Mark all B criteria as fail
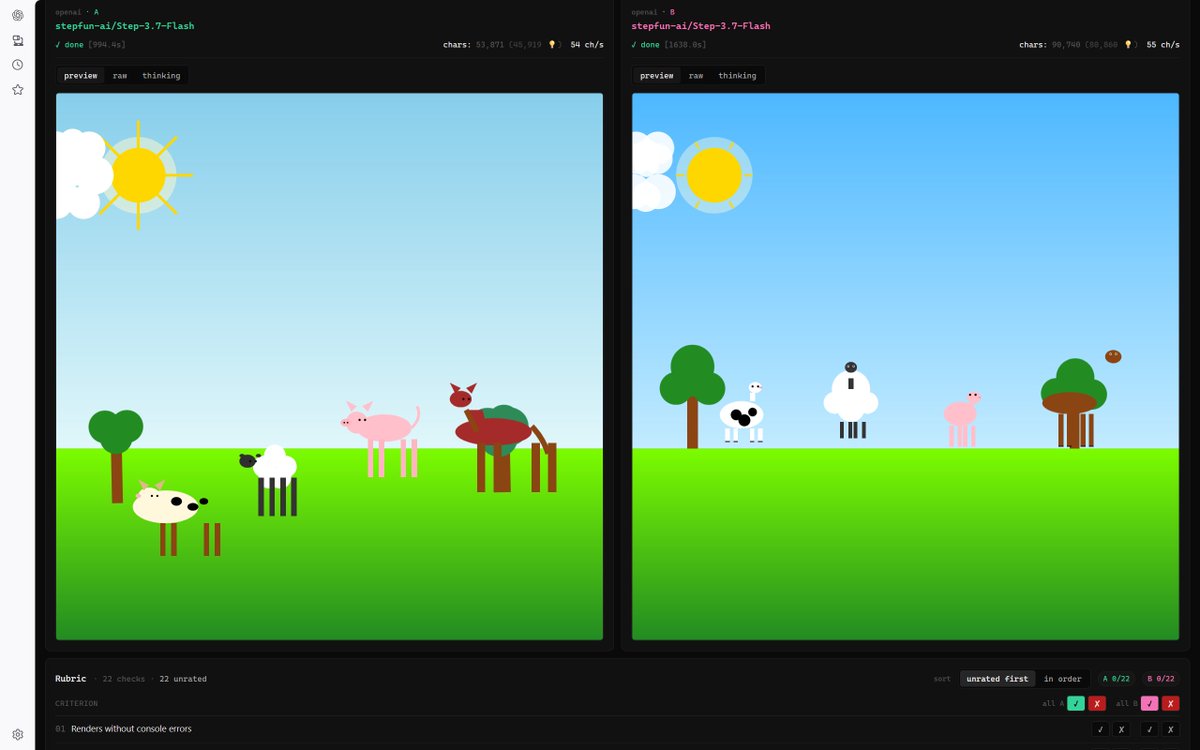The width and height of the screenshot is (1200, 750). pyautogui.click(x=1171, y=703)
